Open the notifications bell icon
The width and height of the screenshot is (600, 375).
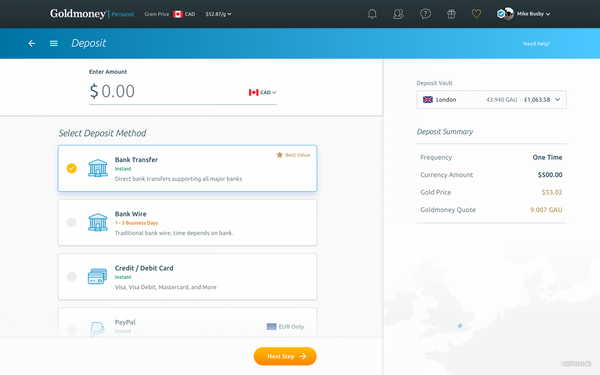point(372,14)
